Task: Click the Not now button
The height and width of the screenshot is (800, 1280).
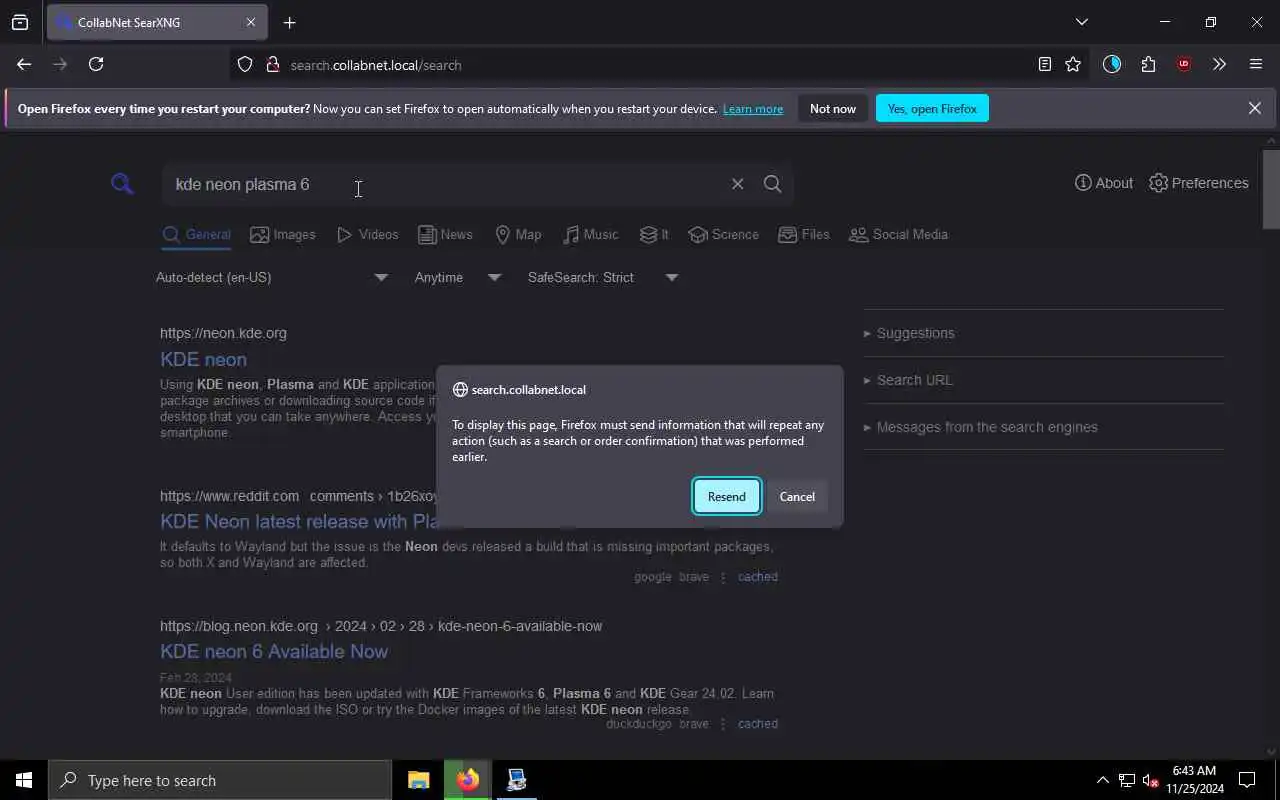Action: pyautogui.click(x=833, y=108)
